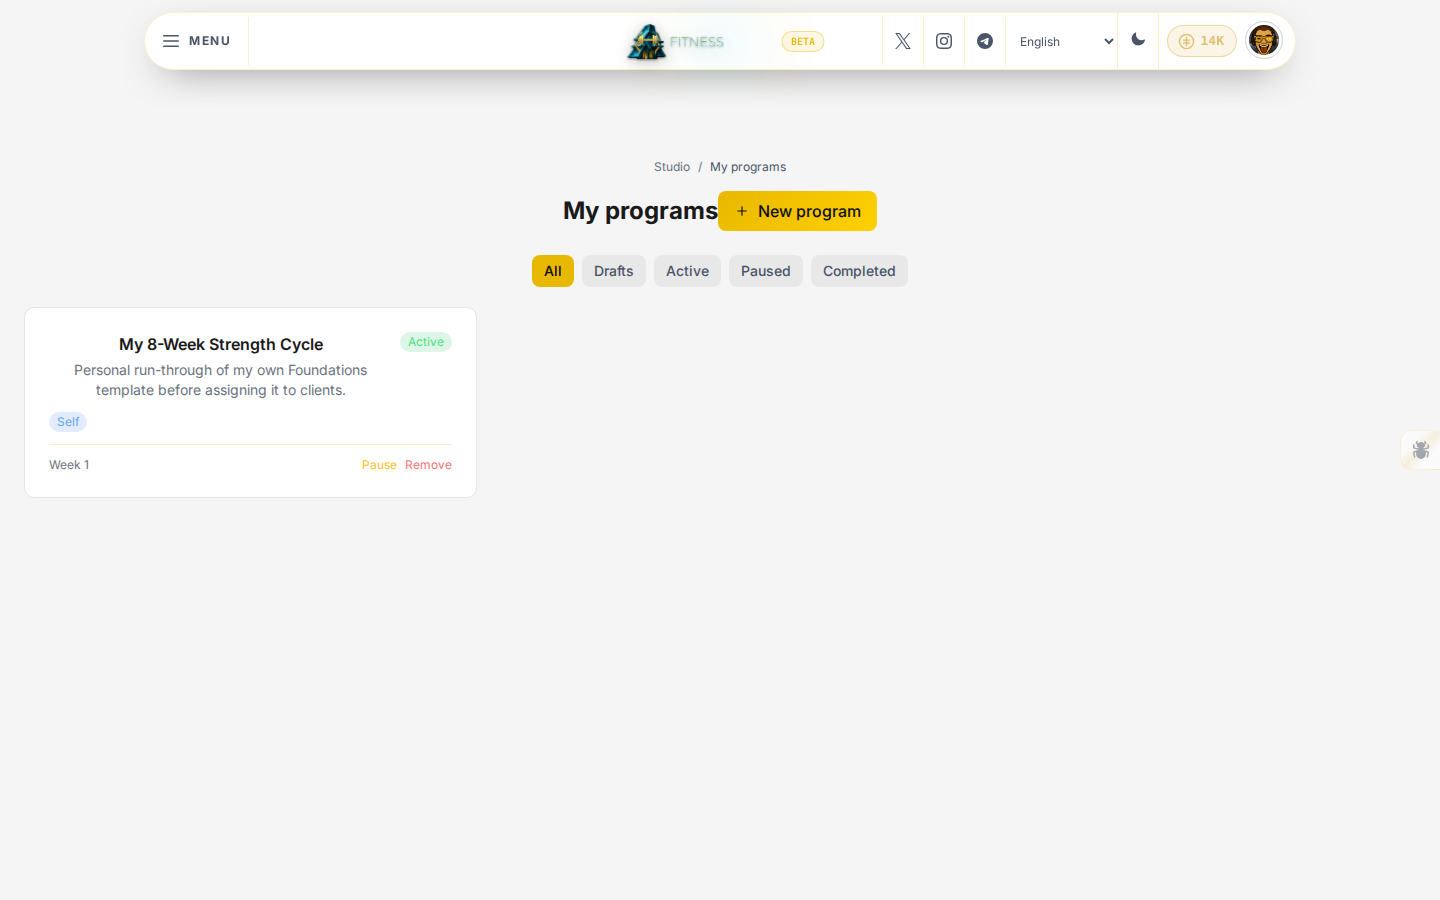This screenshot has width=1440, height=900.
Task: Click the Active status badge on card
Action: (426, 342)
